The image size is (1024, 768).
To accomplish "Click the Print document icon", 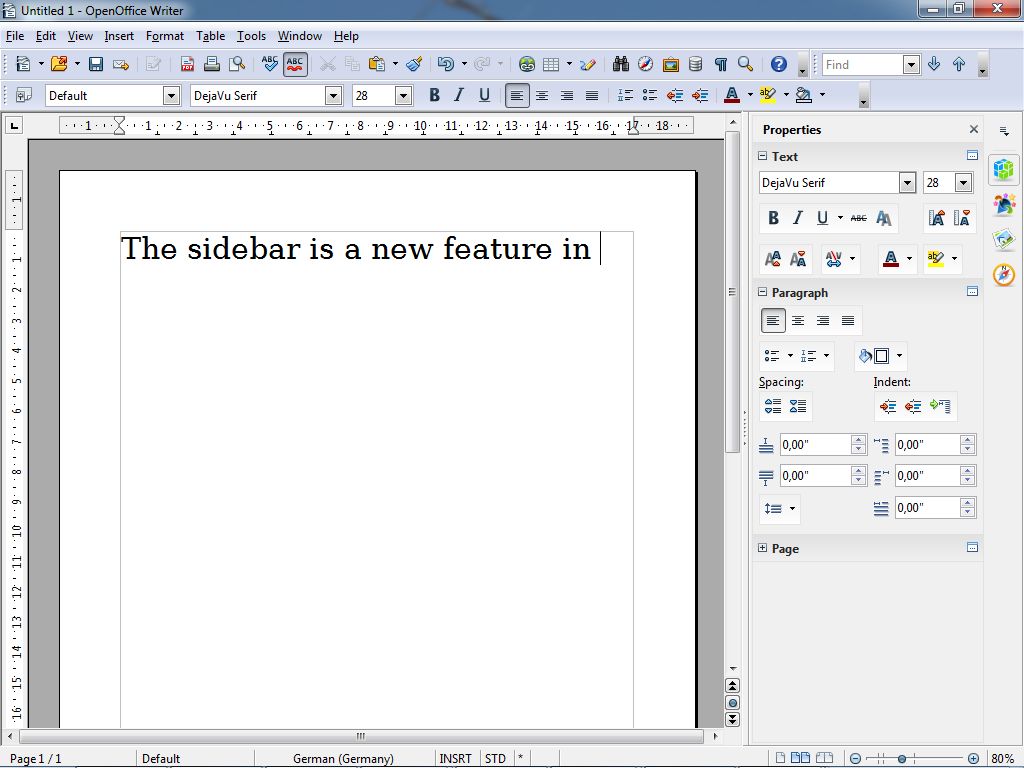I will 212,64.
